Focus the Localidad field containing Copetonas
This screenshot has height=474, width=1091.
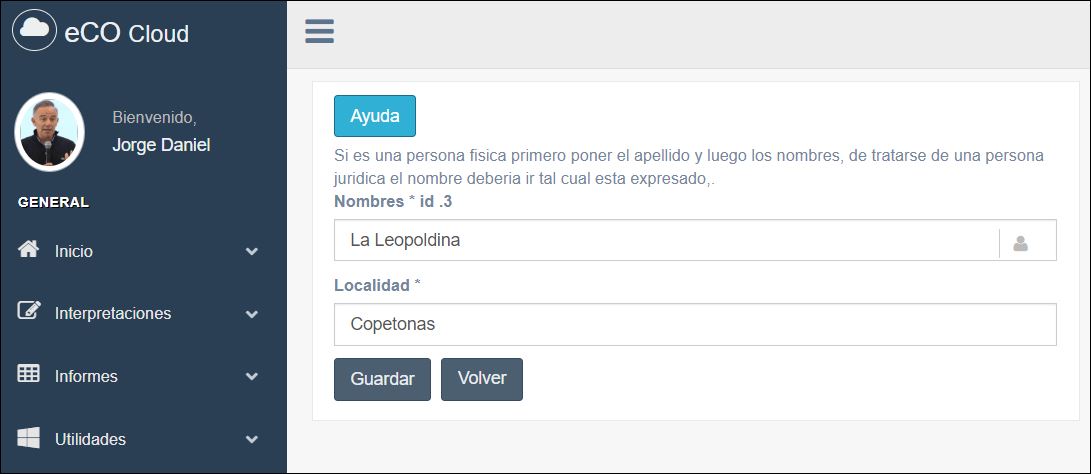pyautogui.click(x=695, y=324)
